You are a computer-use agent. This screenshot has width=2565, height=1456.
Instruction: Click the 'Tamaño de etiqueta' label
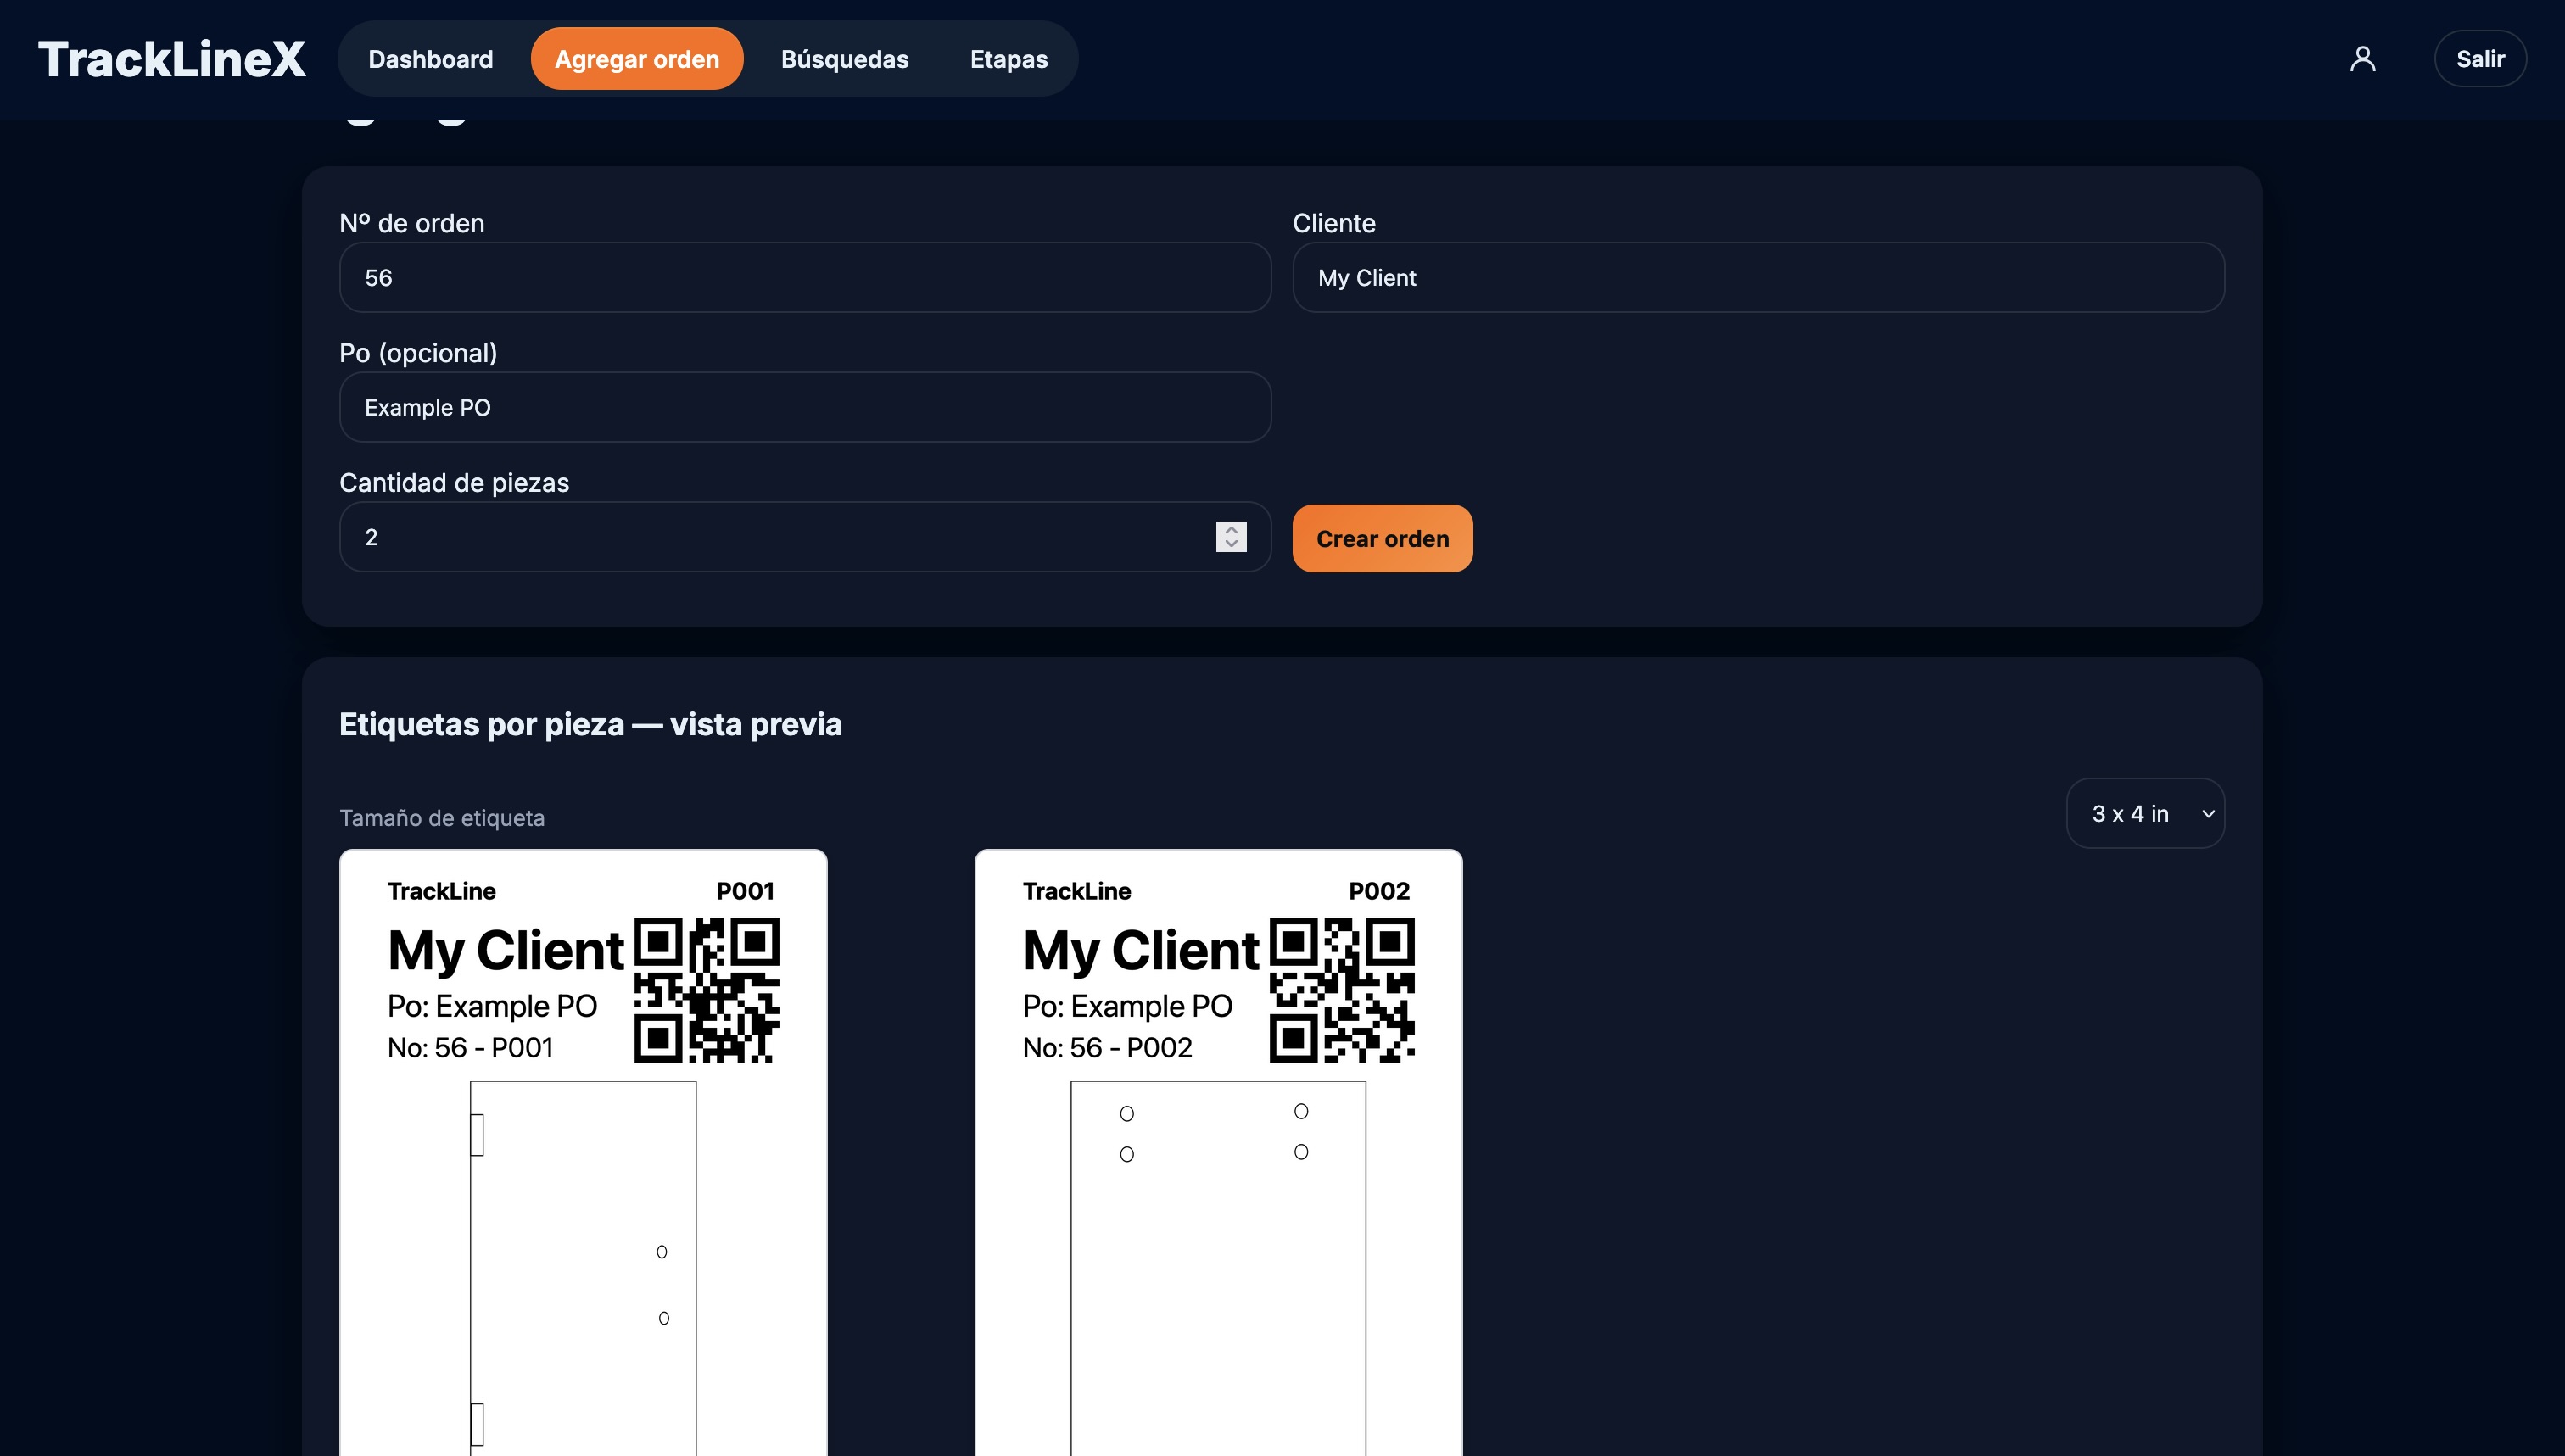[x=442, y=818]
